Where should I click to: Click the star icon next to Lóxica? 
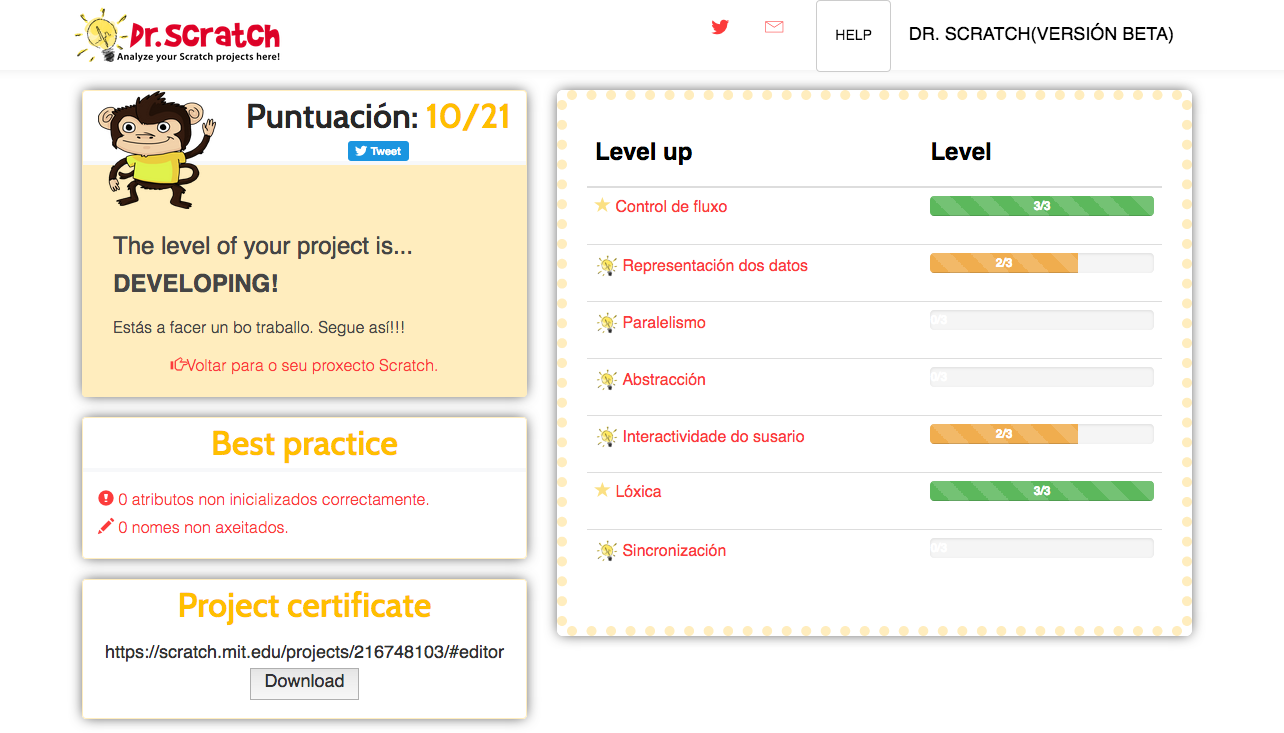pyautogui.click(x=602, y=490)
